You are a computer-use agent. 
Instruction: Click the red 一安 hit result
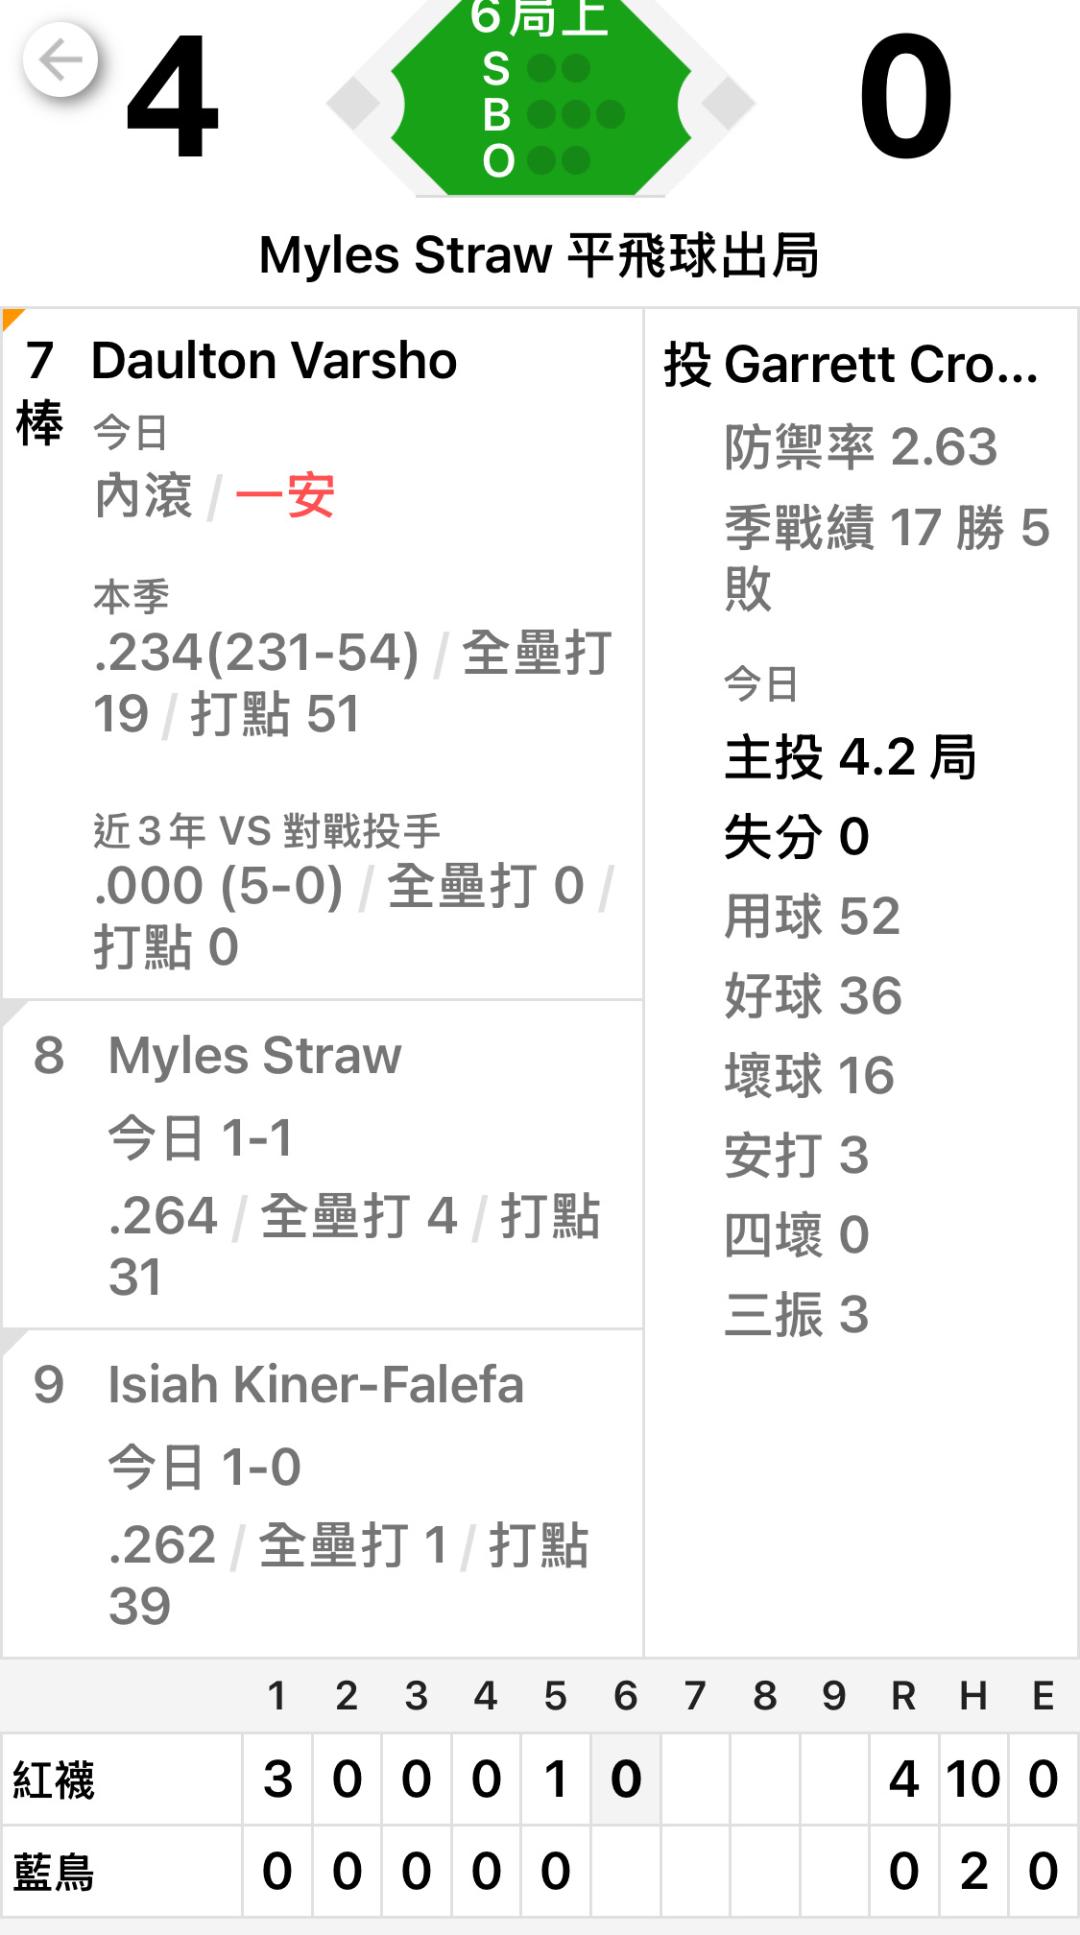(x=285, y=496)
